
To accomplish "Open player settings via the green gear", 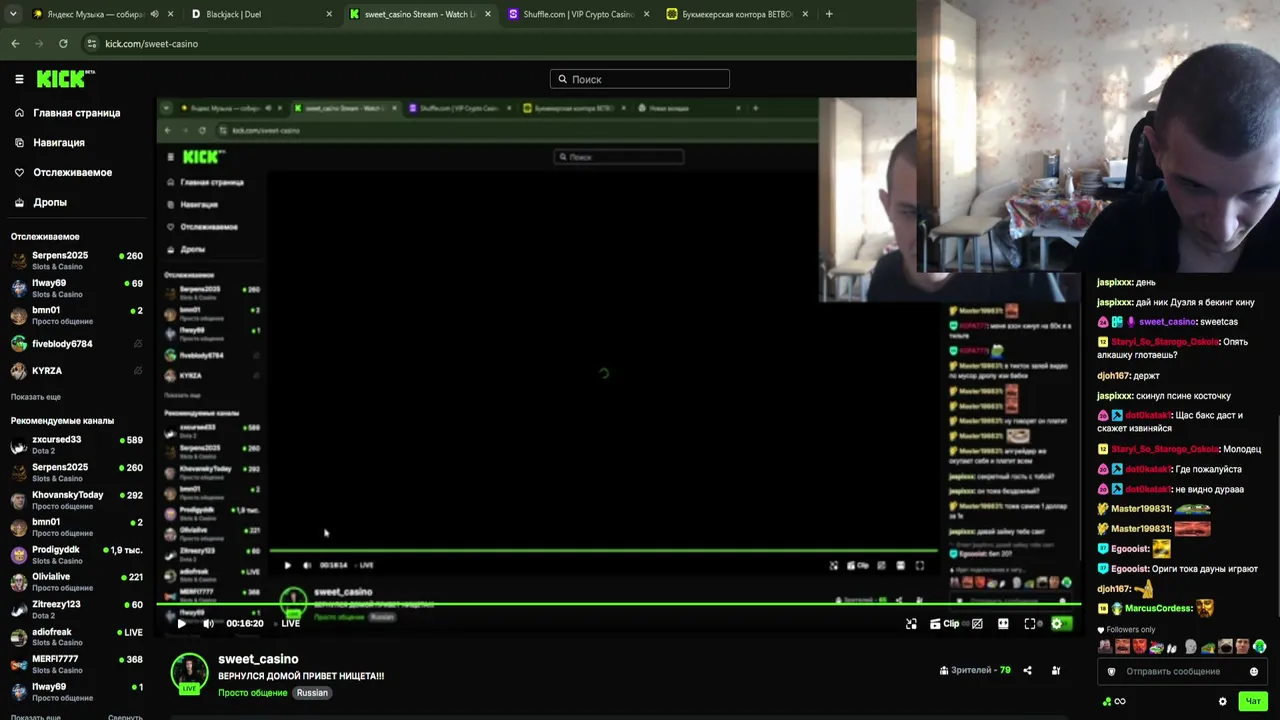I will 1057,624.
